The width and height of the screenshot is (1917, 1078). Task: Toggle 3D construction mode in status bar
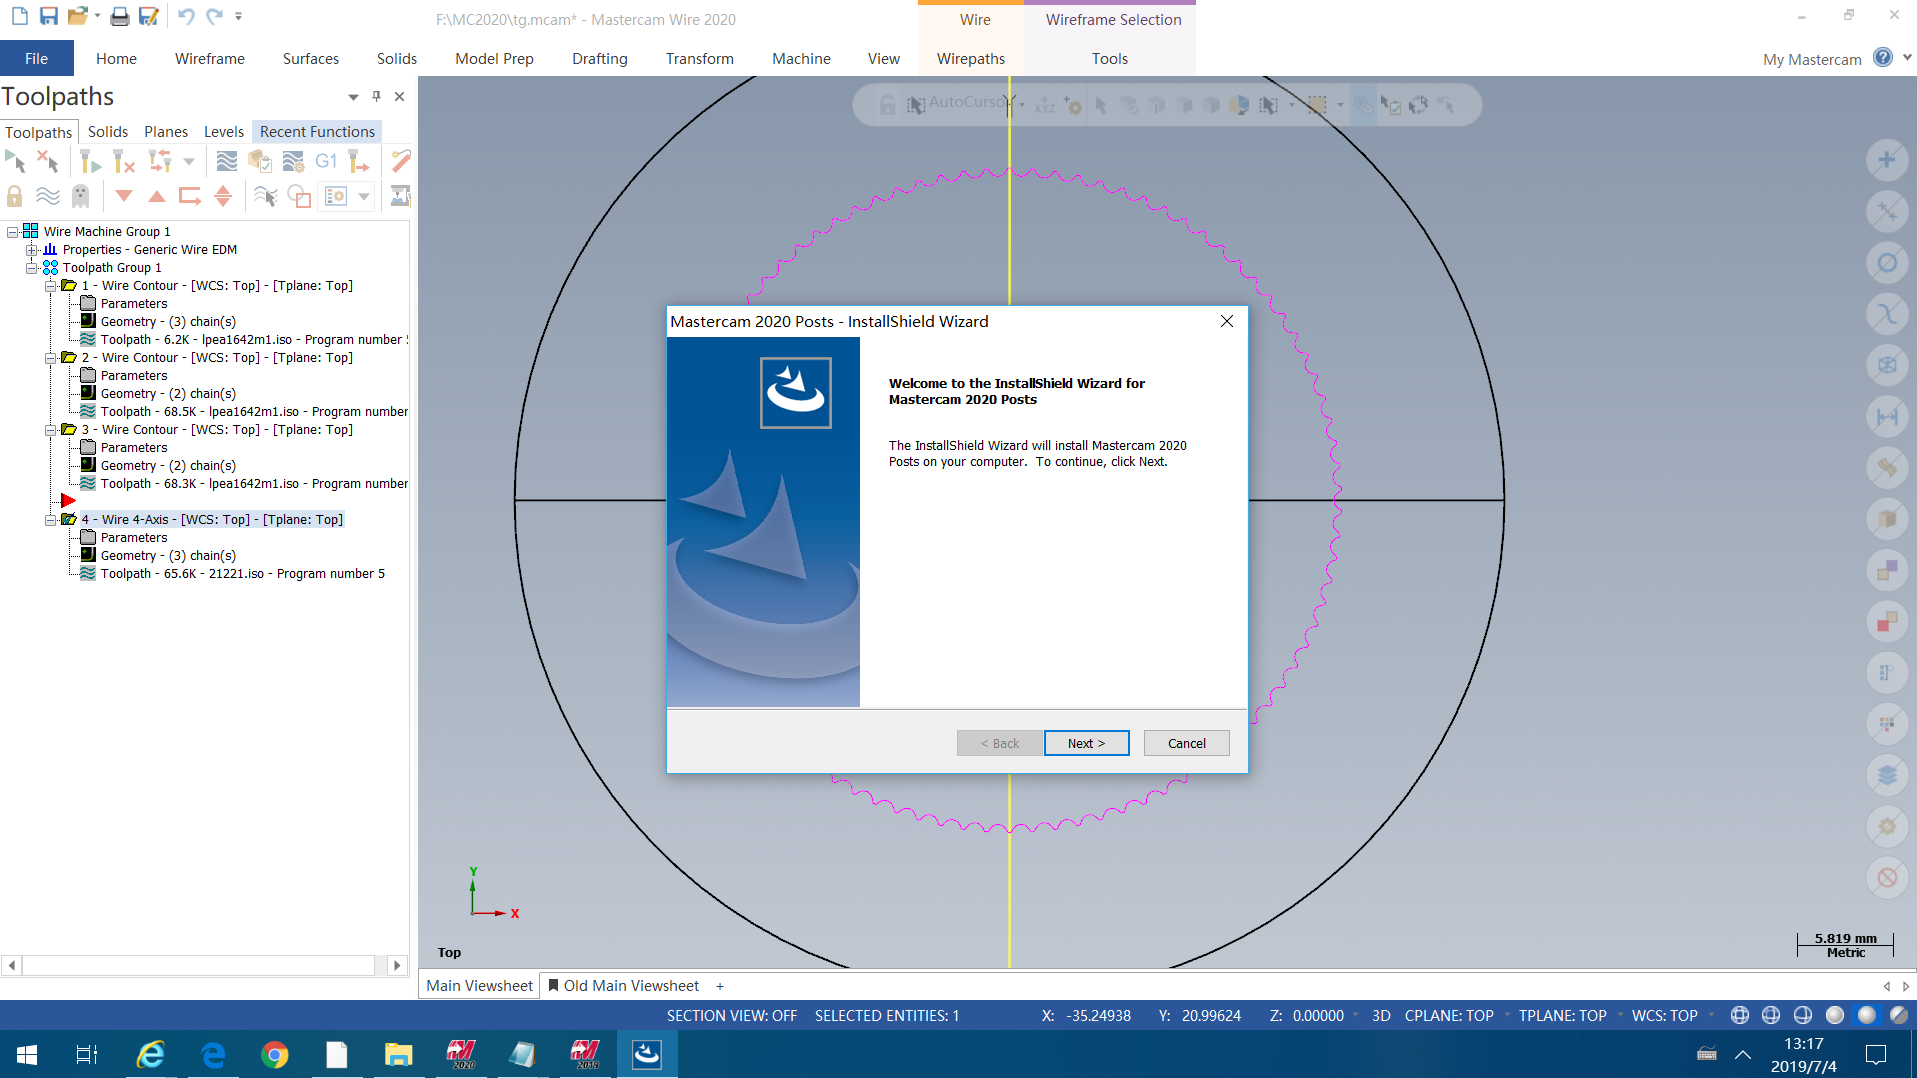(1381, 1015)
